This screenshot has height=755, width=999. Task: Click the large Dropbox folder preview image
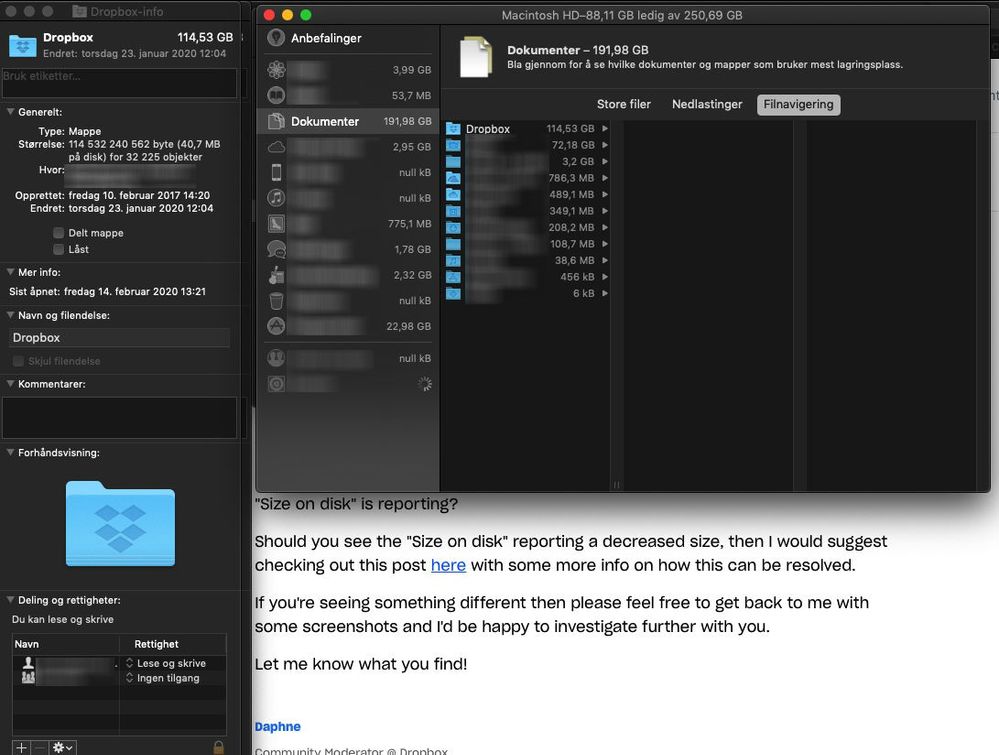[x=120, y=523]
